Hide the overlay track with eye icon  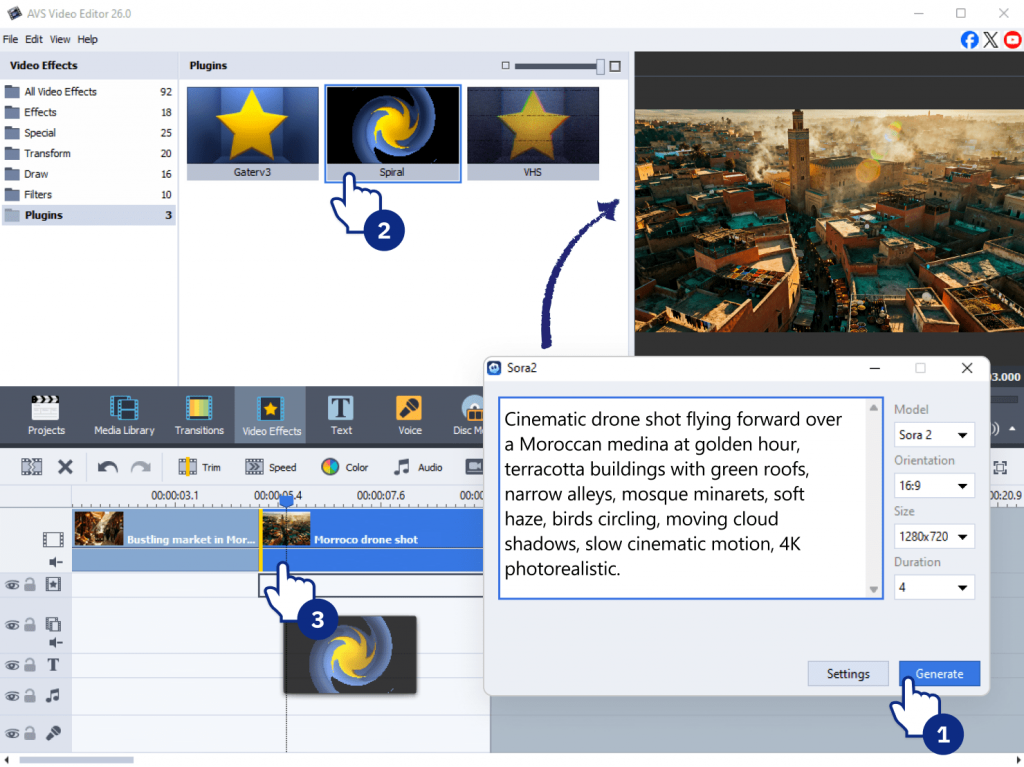coord(12,625)
